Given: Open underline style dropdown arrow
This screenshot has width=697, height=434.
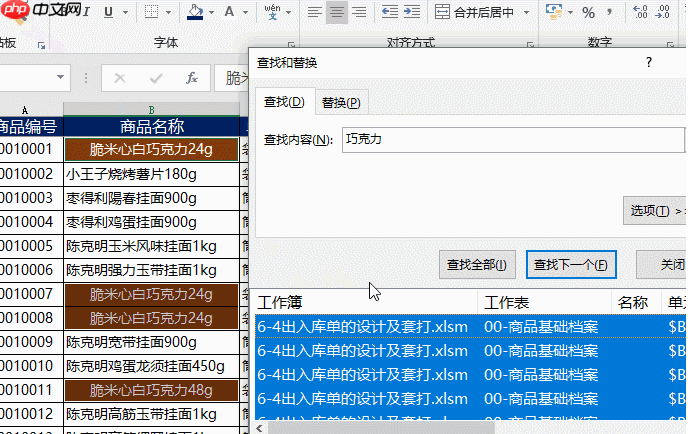Looking at the screenshot, I should click(125, 12).
